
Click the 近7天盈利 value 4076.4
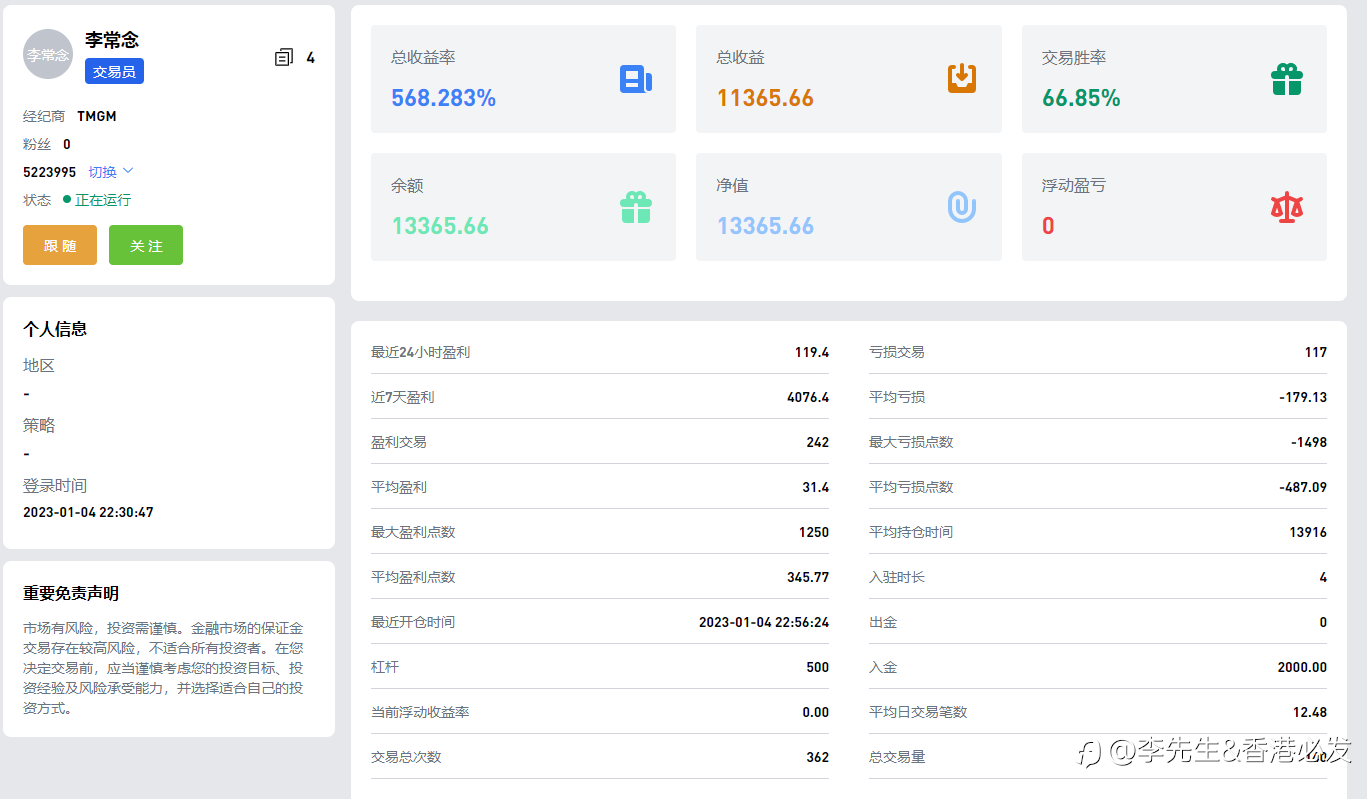coord(808,397)
